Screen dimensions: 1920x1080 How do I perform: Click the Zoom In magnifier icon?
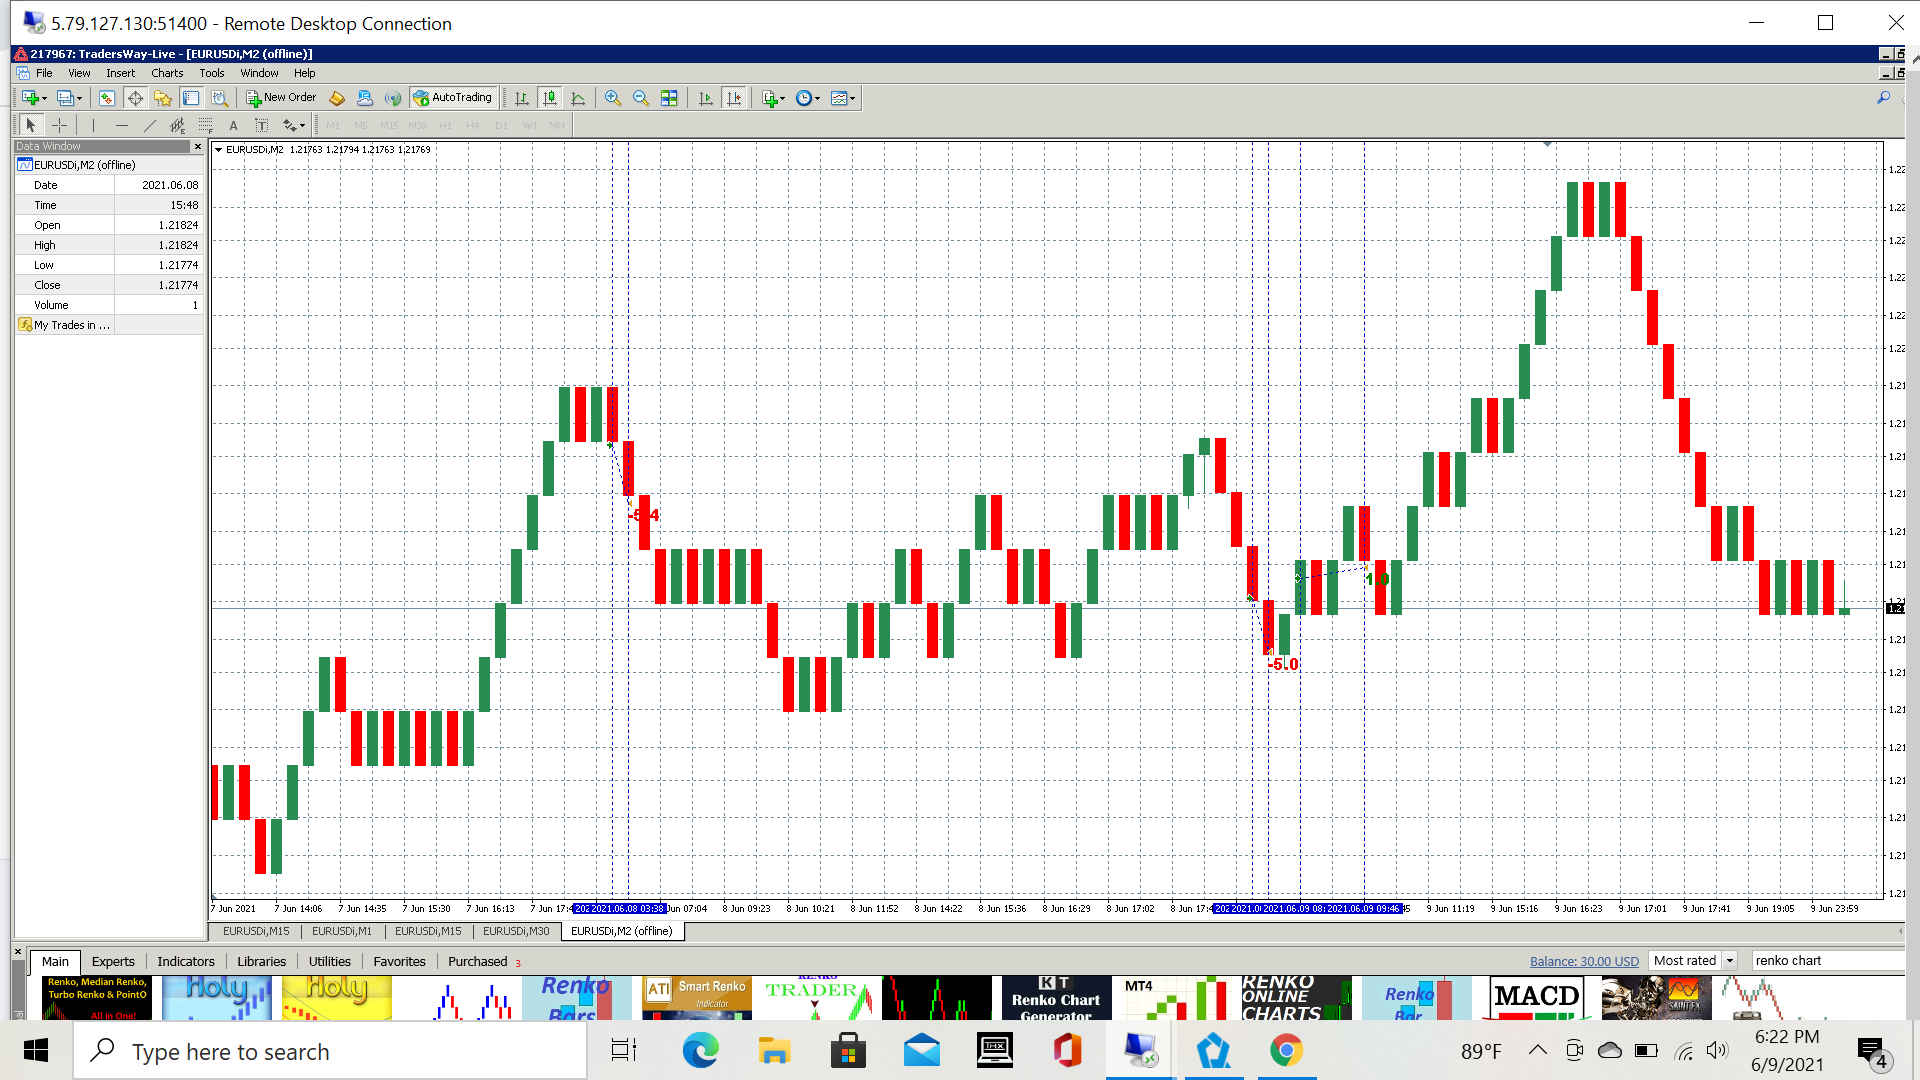[x=613, y=98]
